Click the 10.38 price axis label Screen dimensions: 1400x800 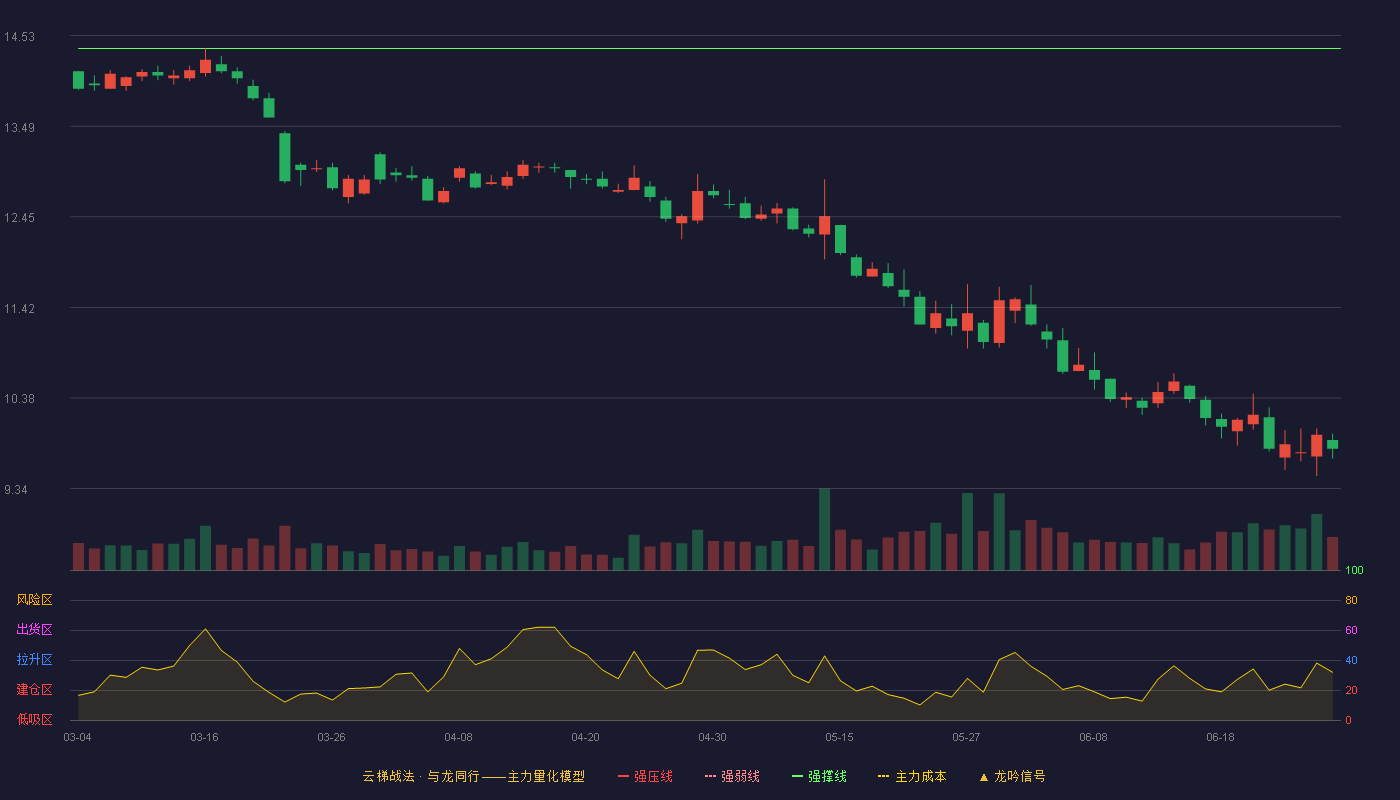coord(19,398)
